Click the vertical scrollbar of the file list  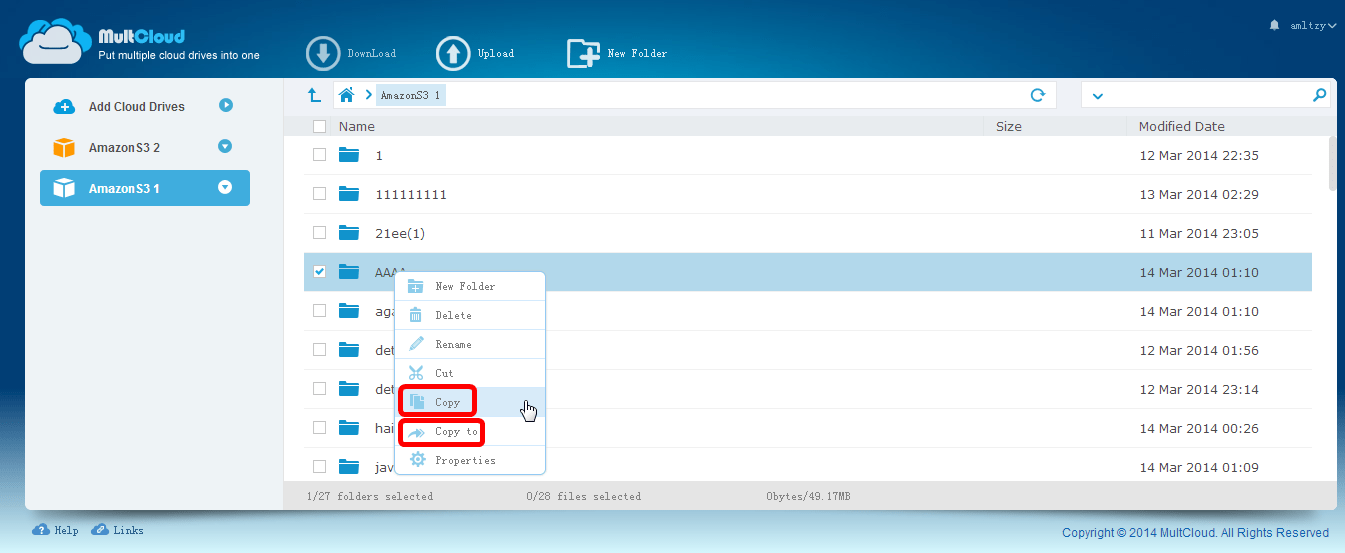[x=1332, y=163]
